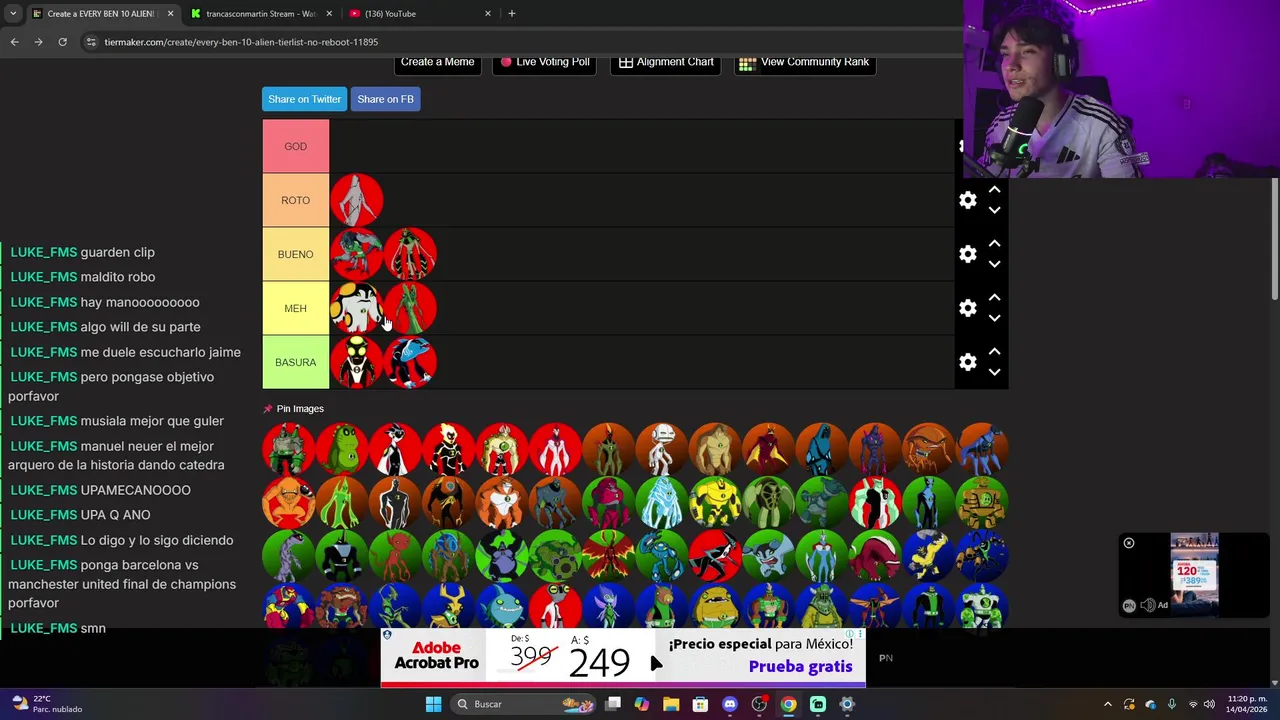Screen dimensions: 1280x720
Task: Pick Big Chill from the image pool
Action: [x=822, y=448]
